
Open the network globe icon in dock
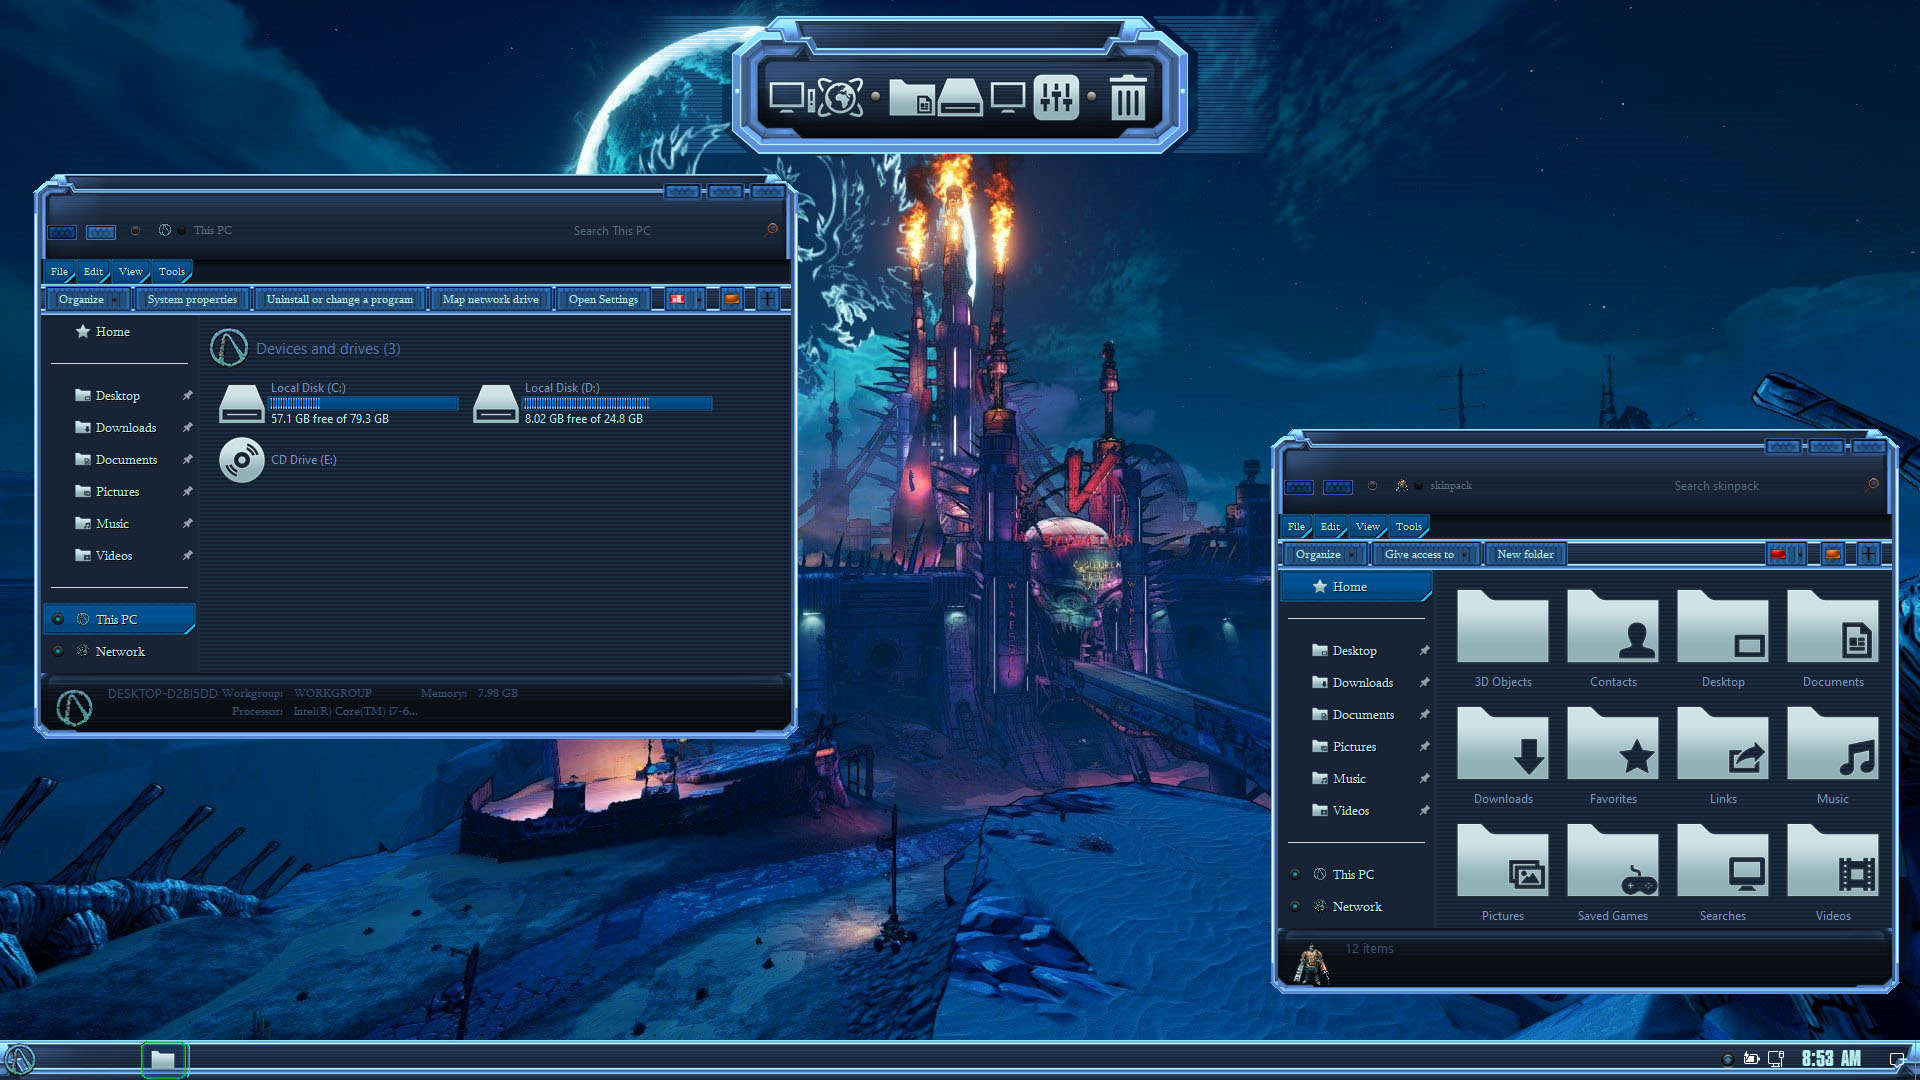[x=841, y=98]
